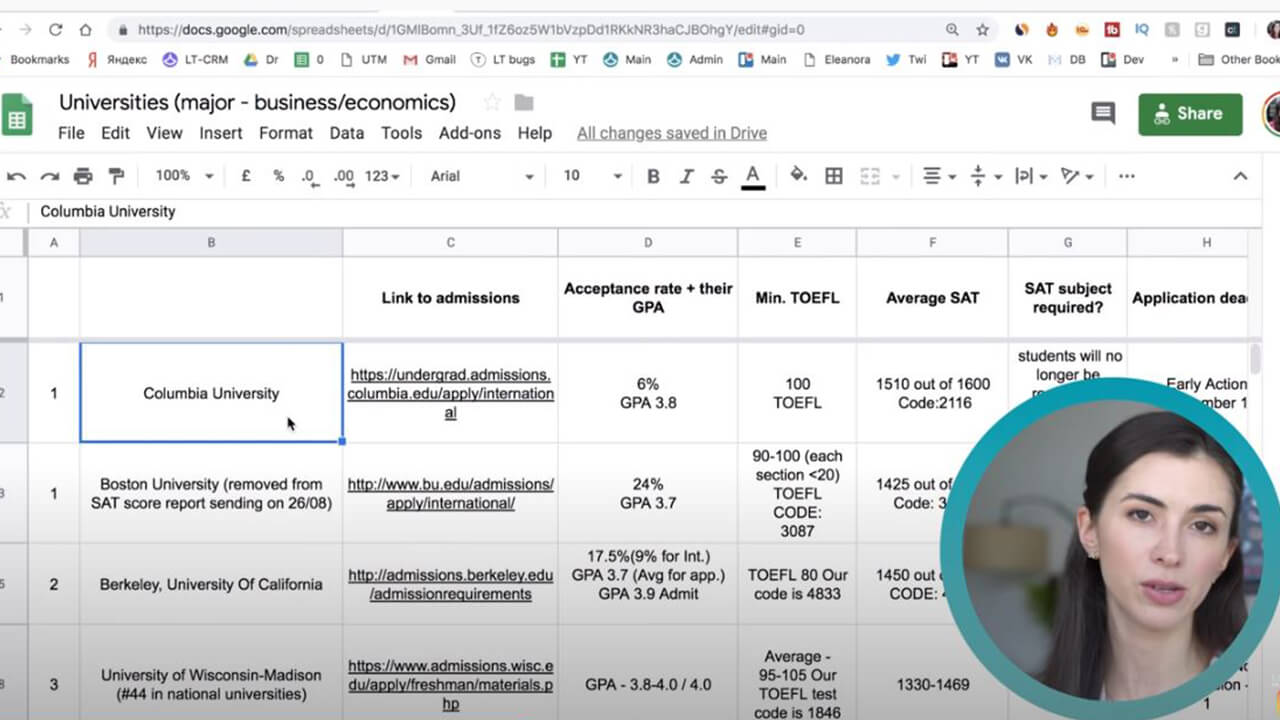
Task: Format as currency with pound icon
Action: (246, 176)
